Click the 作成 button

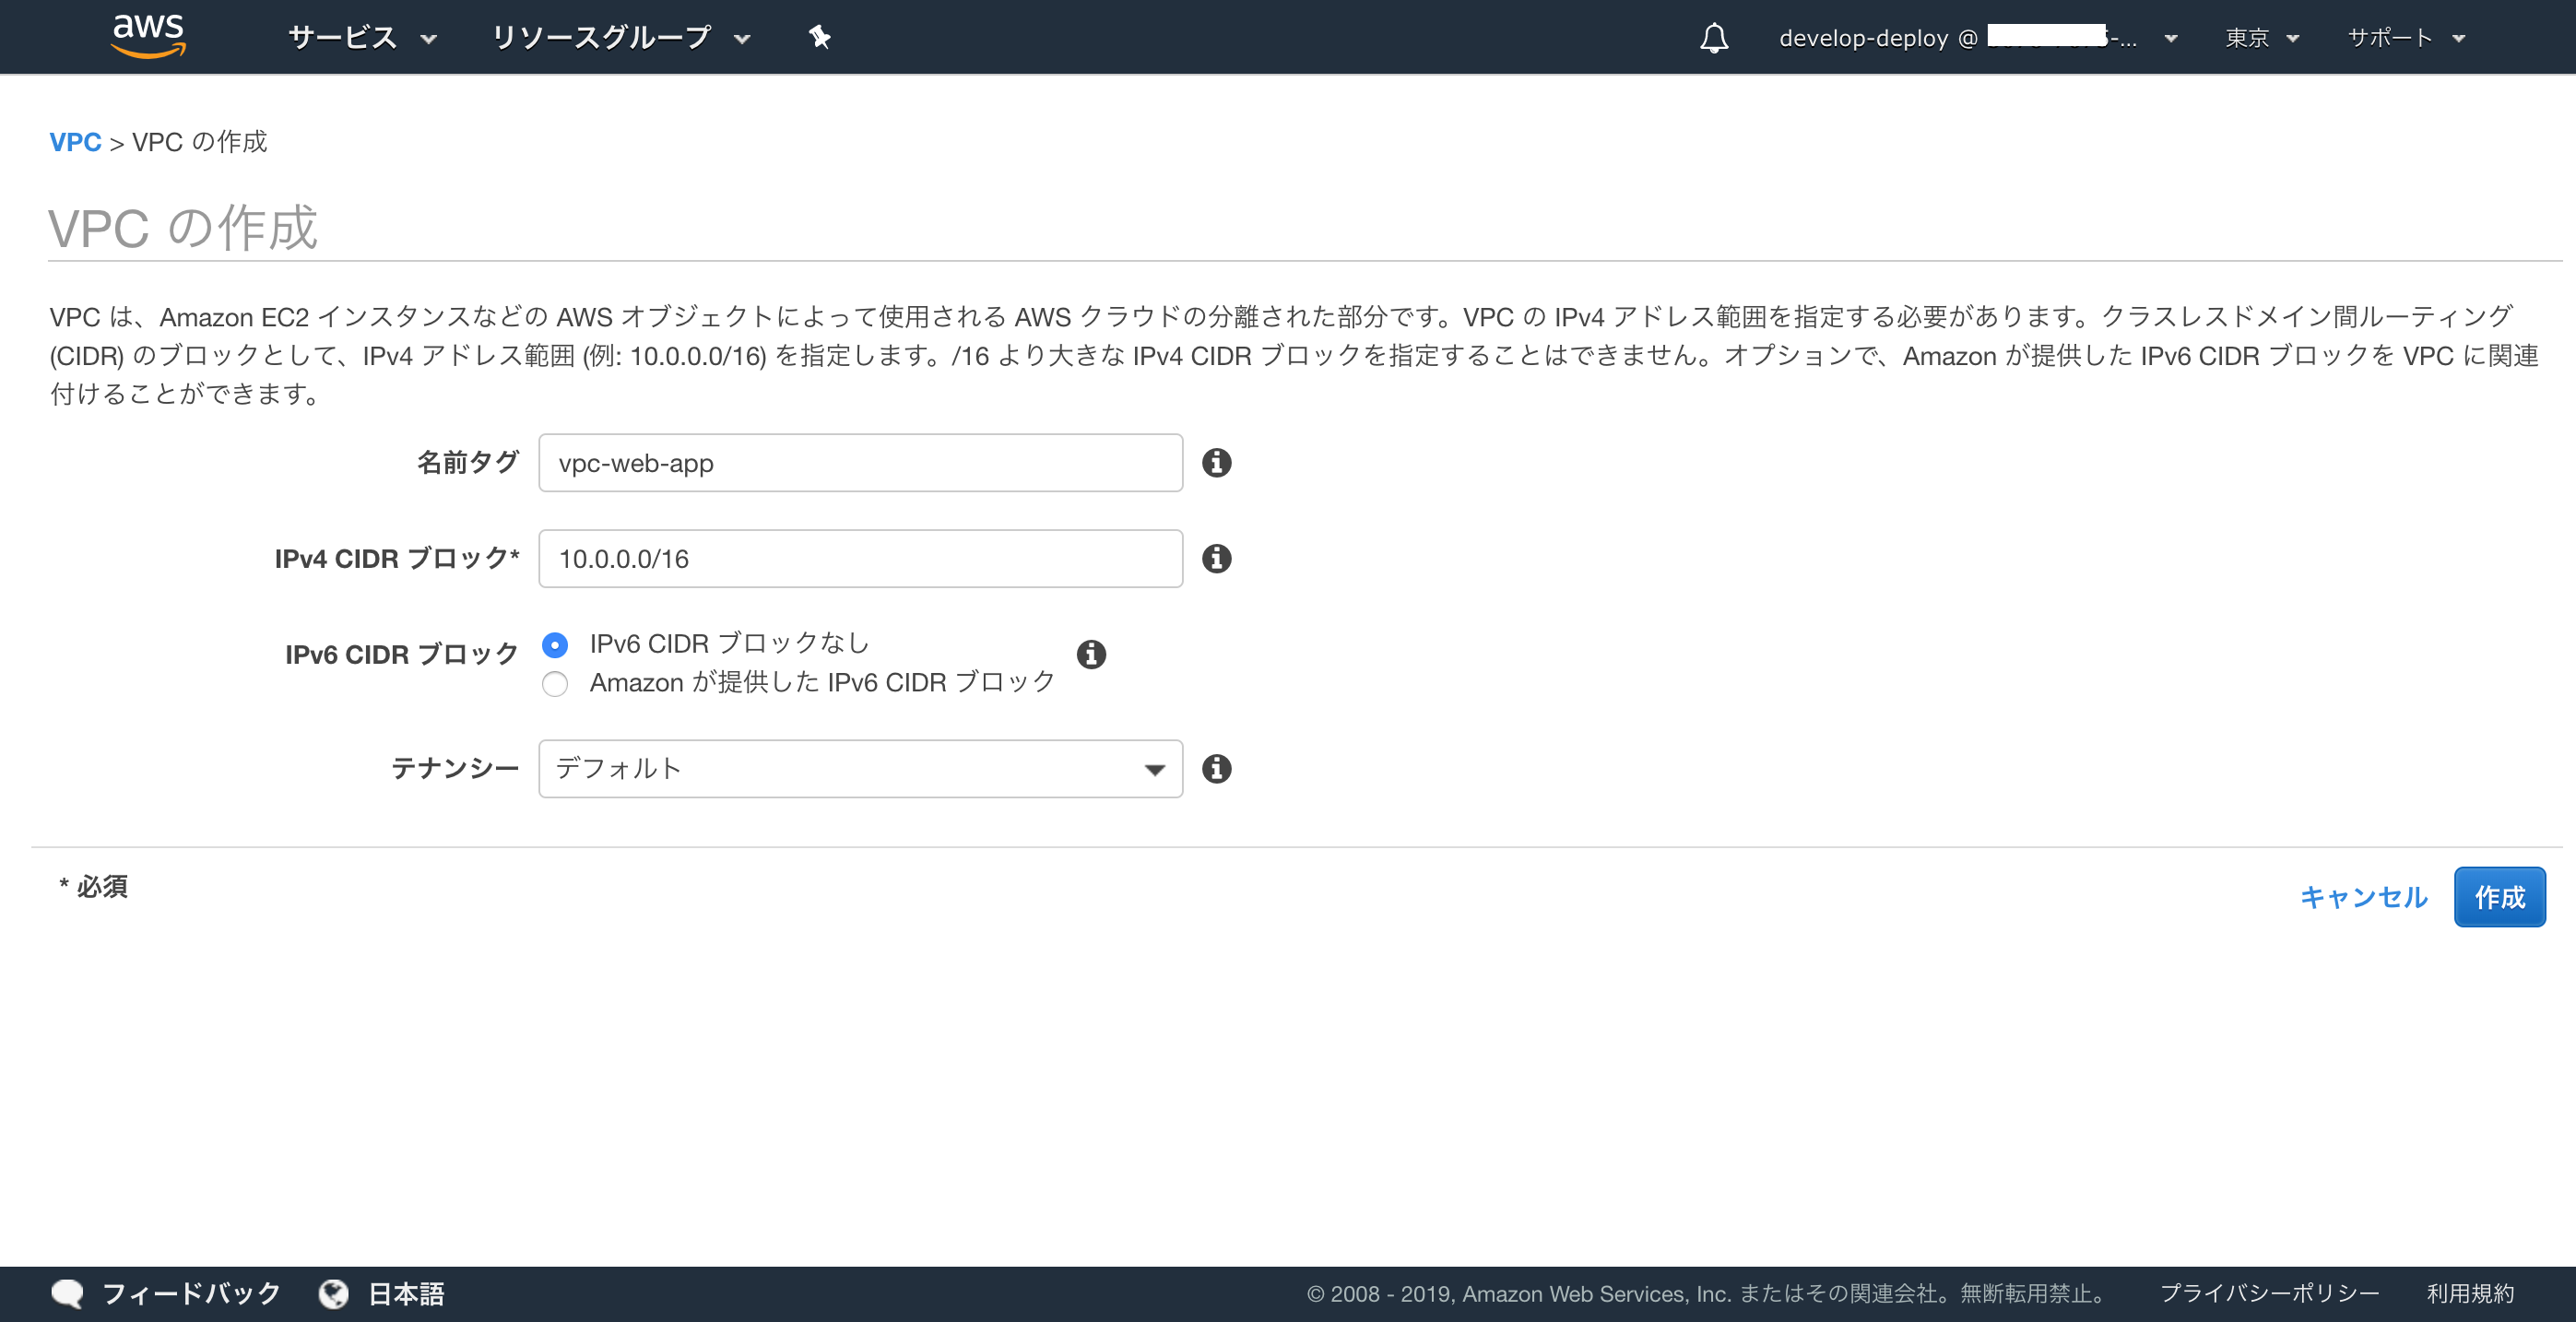pos(2499,897)
